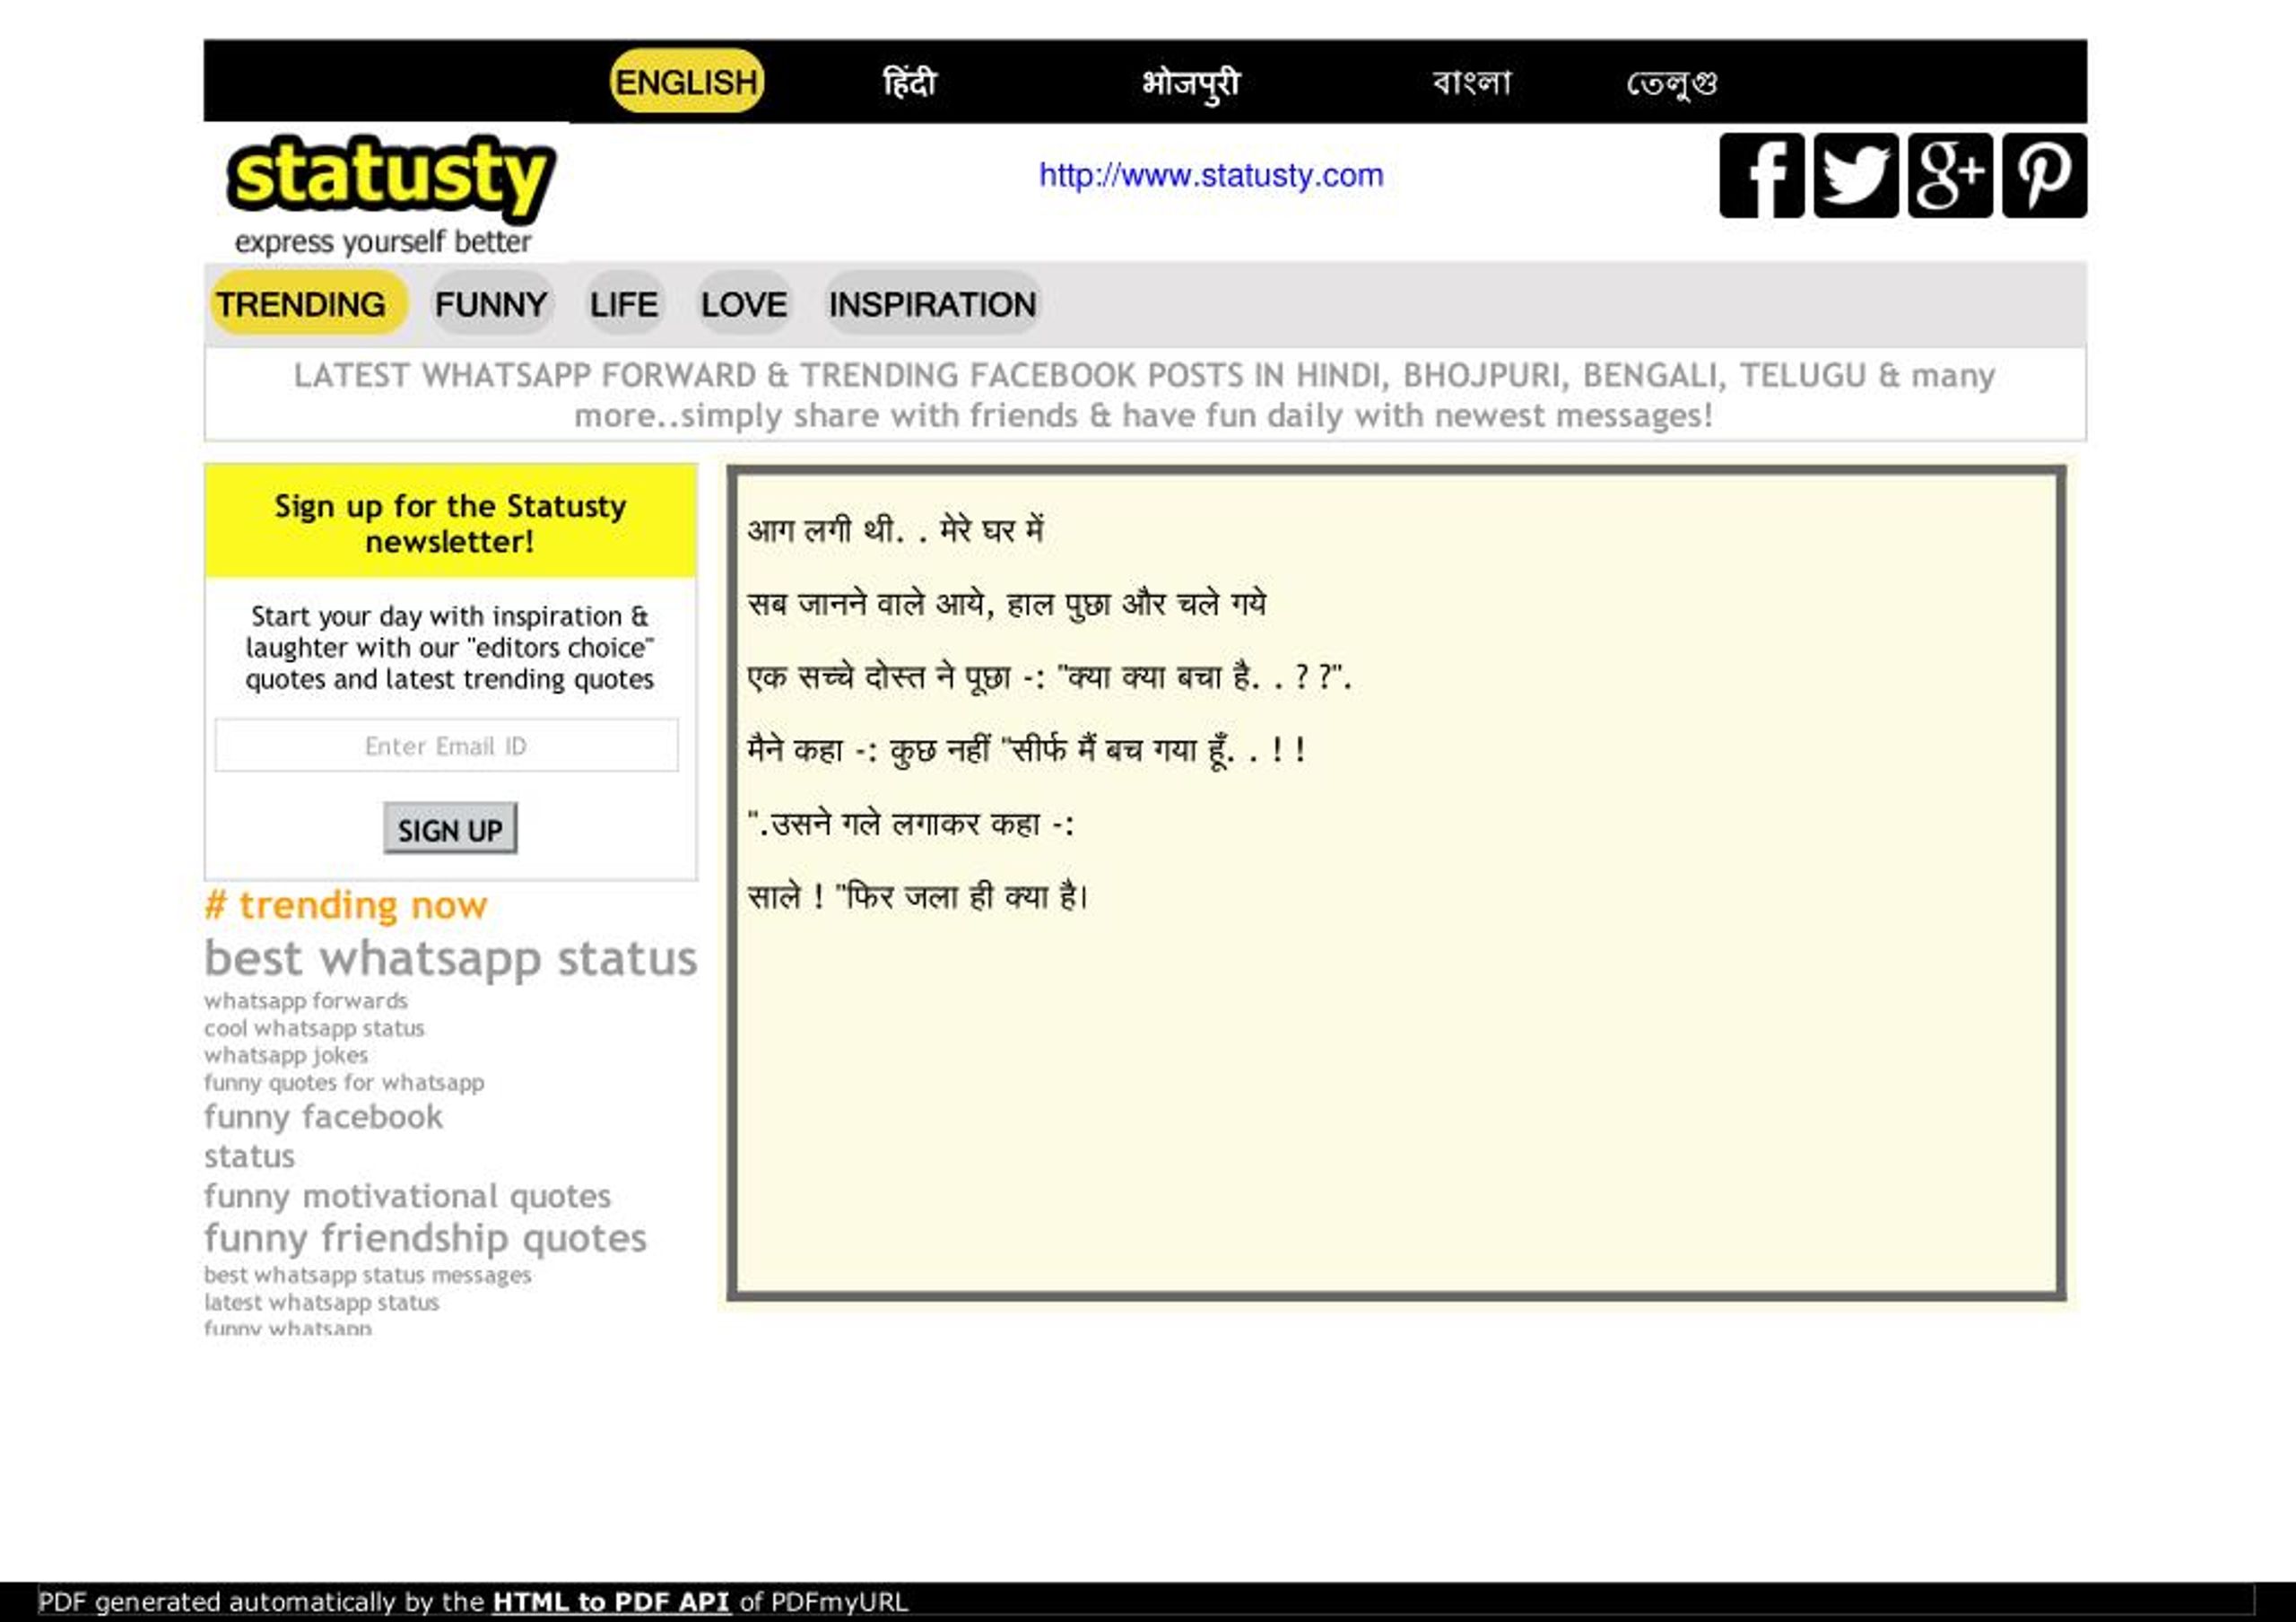This screenshot has height=1622, width=2296.
Task: Open 'latest whatsapp status' tag
Action: [322, 1302]
